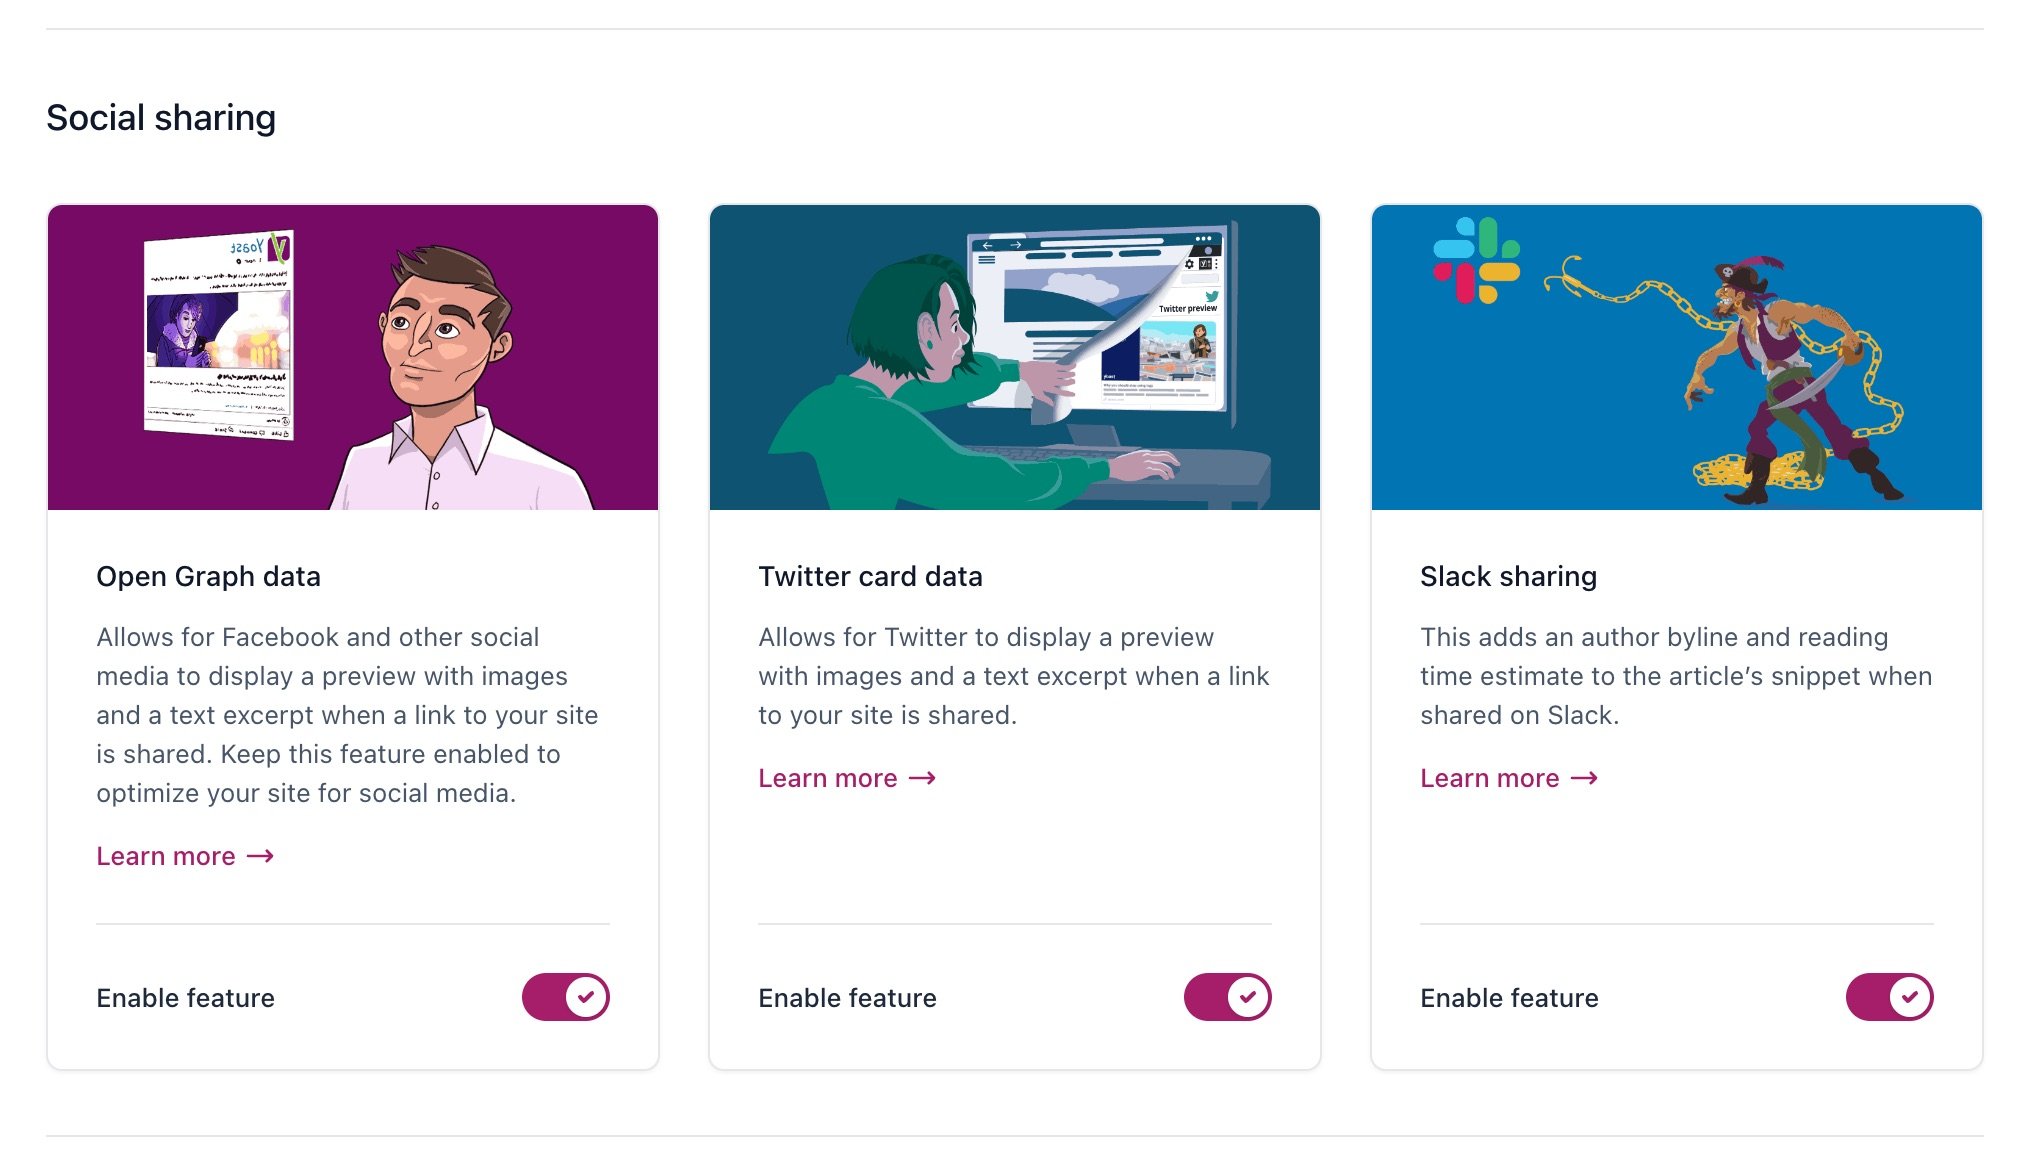Disable the Open Graph data feature

click(x=565, y=996)
